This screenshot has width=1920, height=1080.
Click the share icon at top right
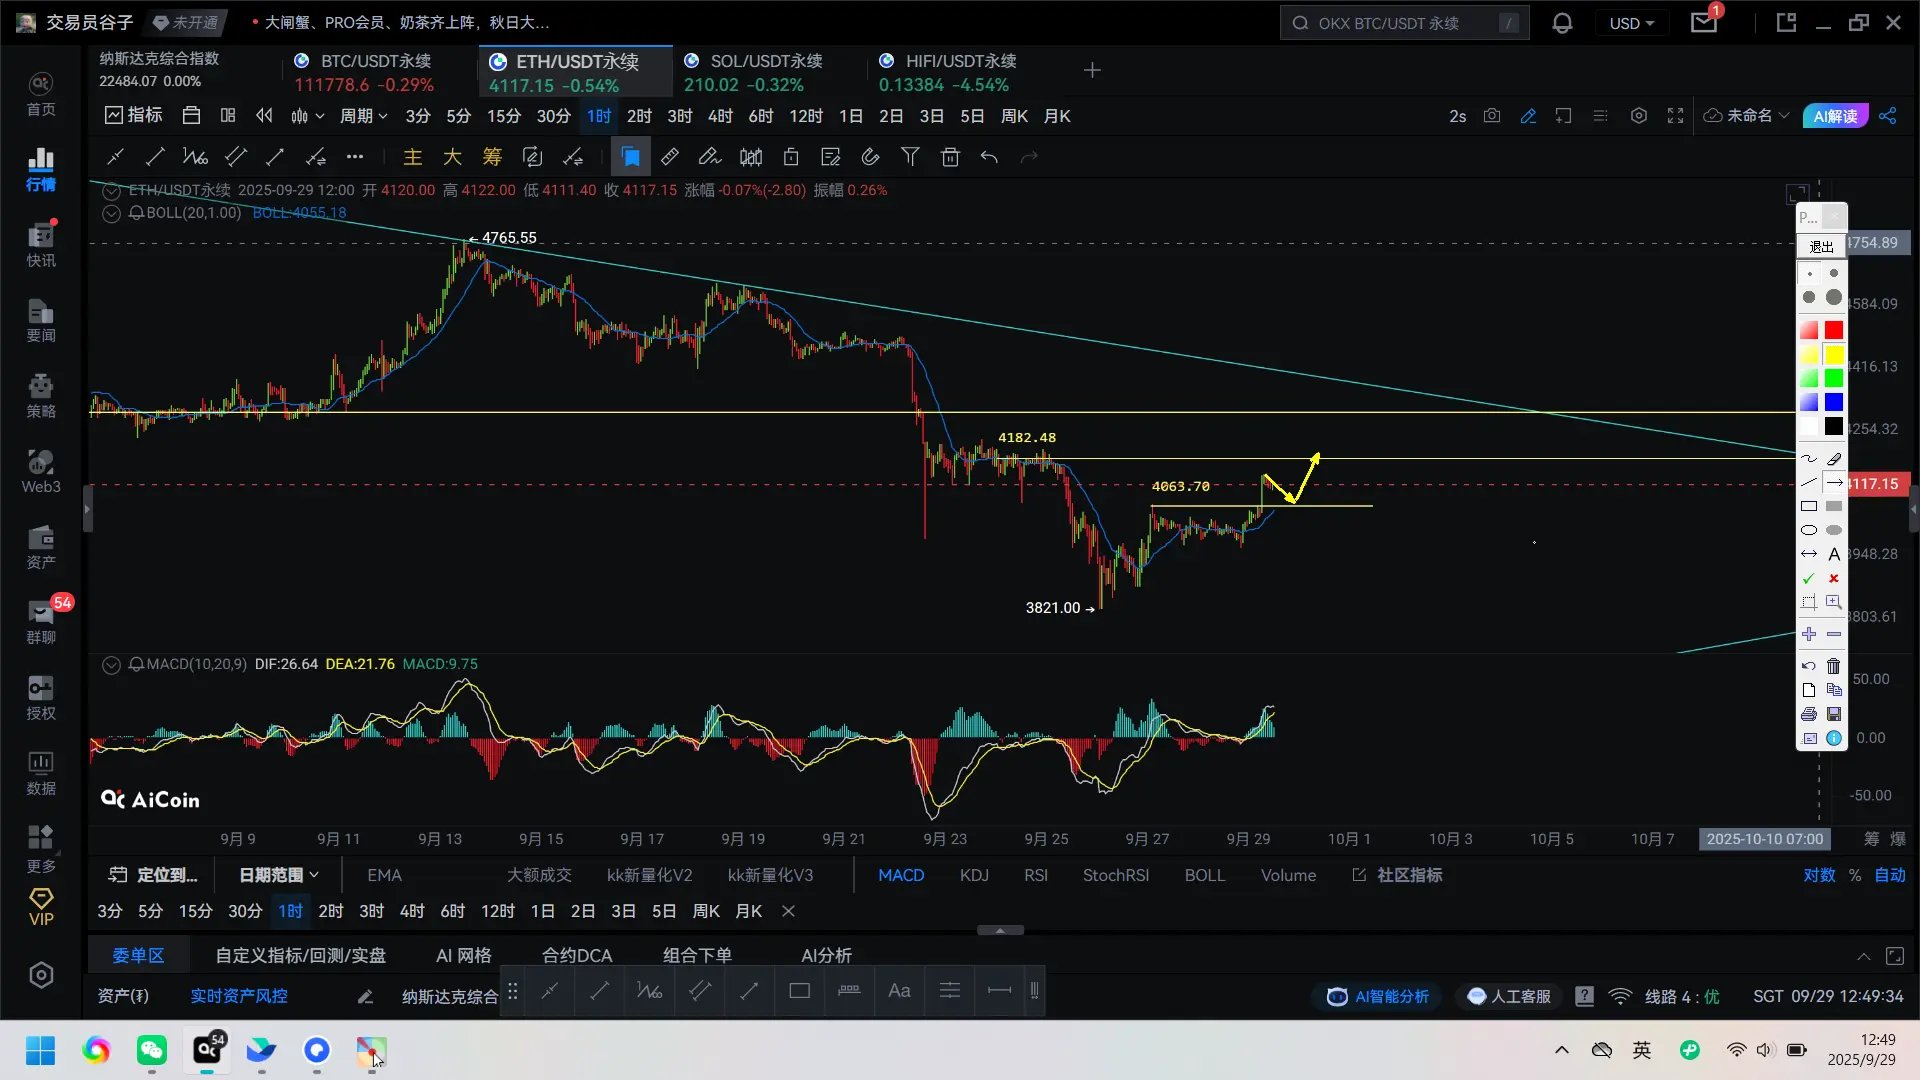[x=1888, y=116]
